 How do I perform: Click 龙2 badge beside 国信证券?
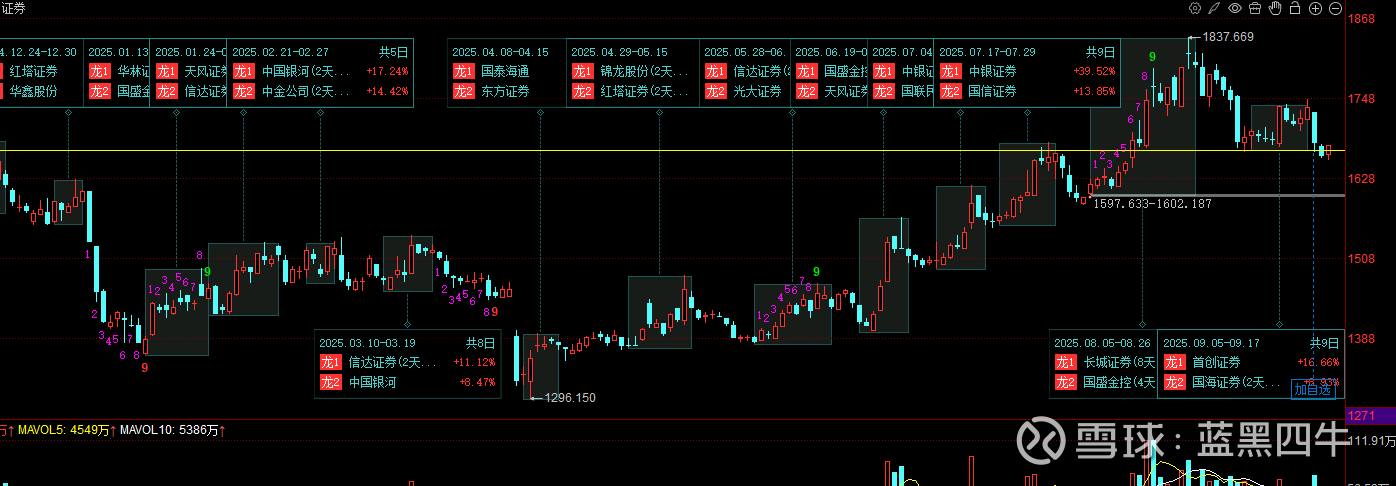click(951, 91)
